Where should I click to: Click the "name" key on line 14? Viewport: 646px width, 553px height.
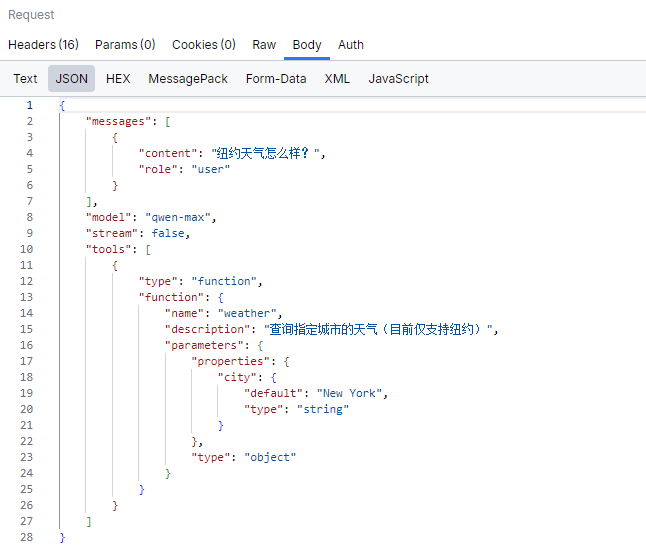pyautogui.click(x=185, y=313)
